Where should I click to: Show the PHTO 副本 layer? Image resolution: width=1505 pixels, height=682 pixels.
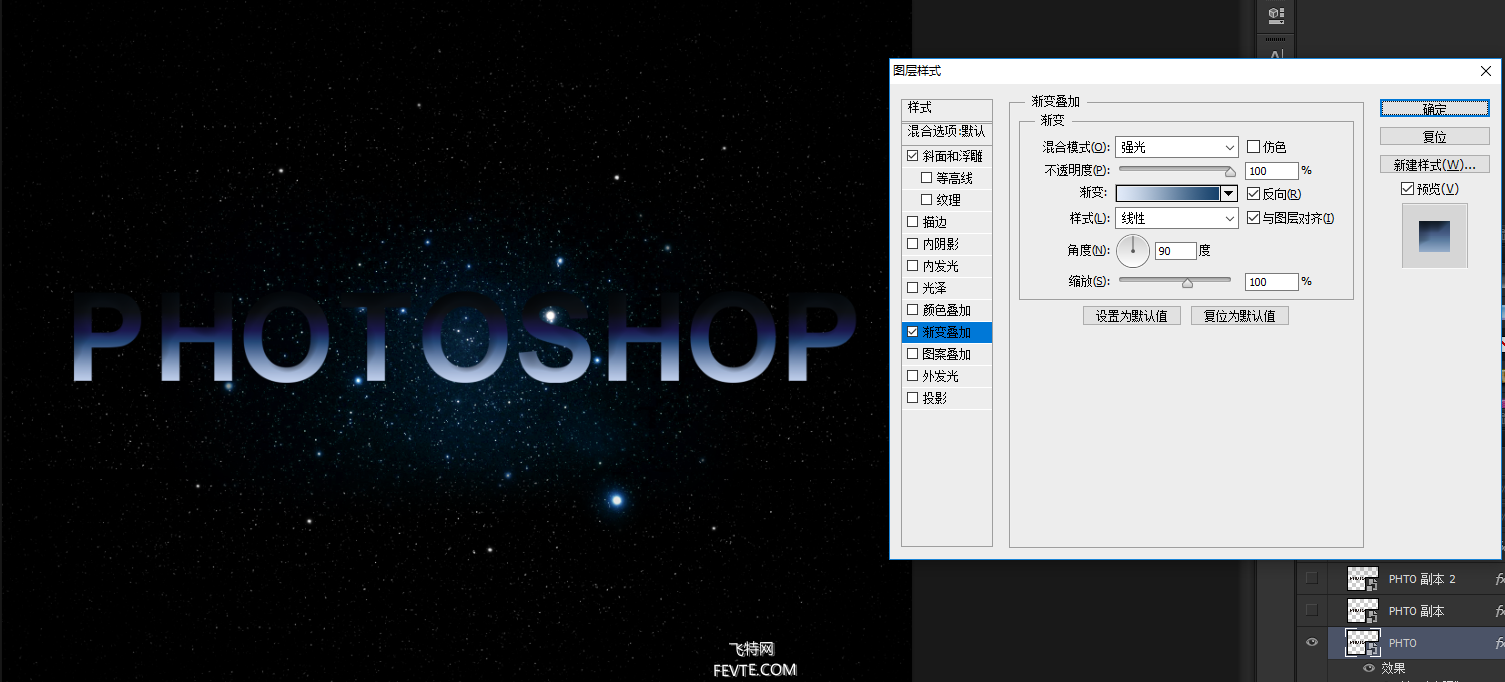pyautogui.click(x=1312, y=610)
